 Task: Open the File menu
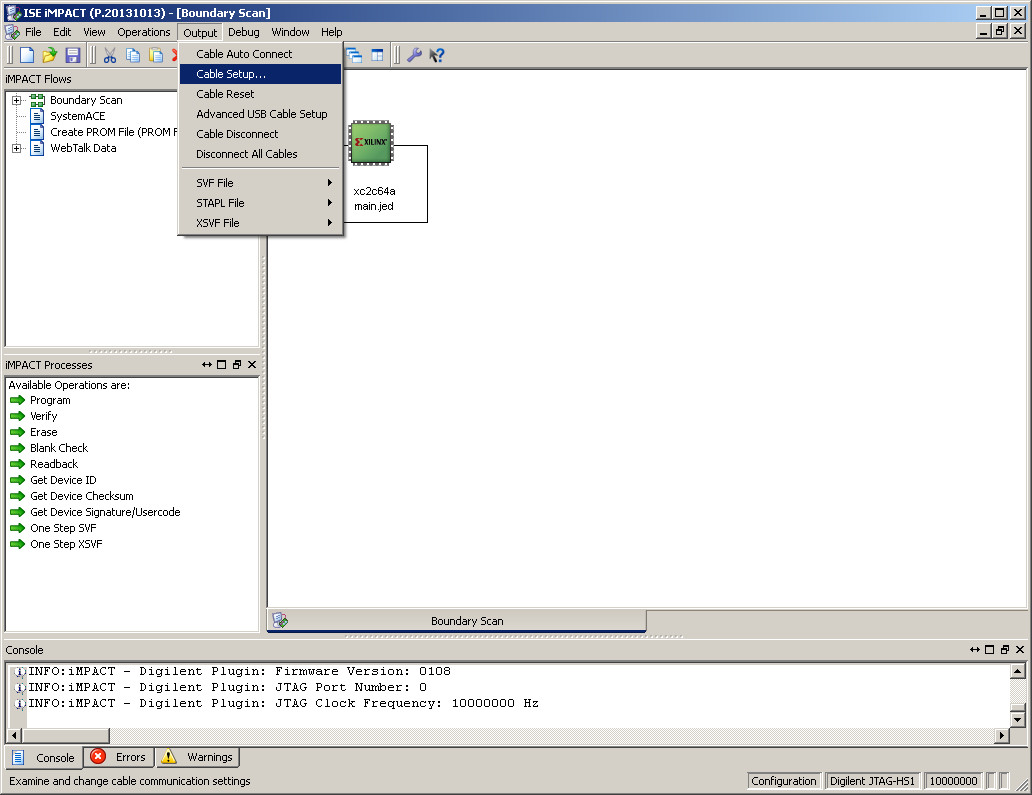[33, 32]
